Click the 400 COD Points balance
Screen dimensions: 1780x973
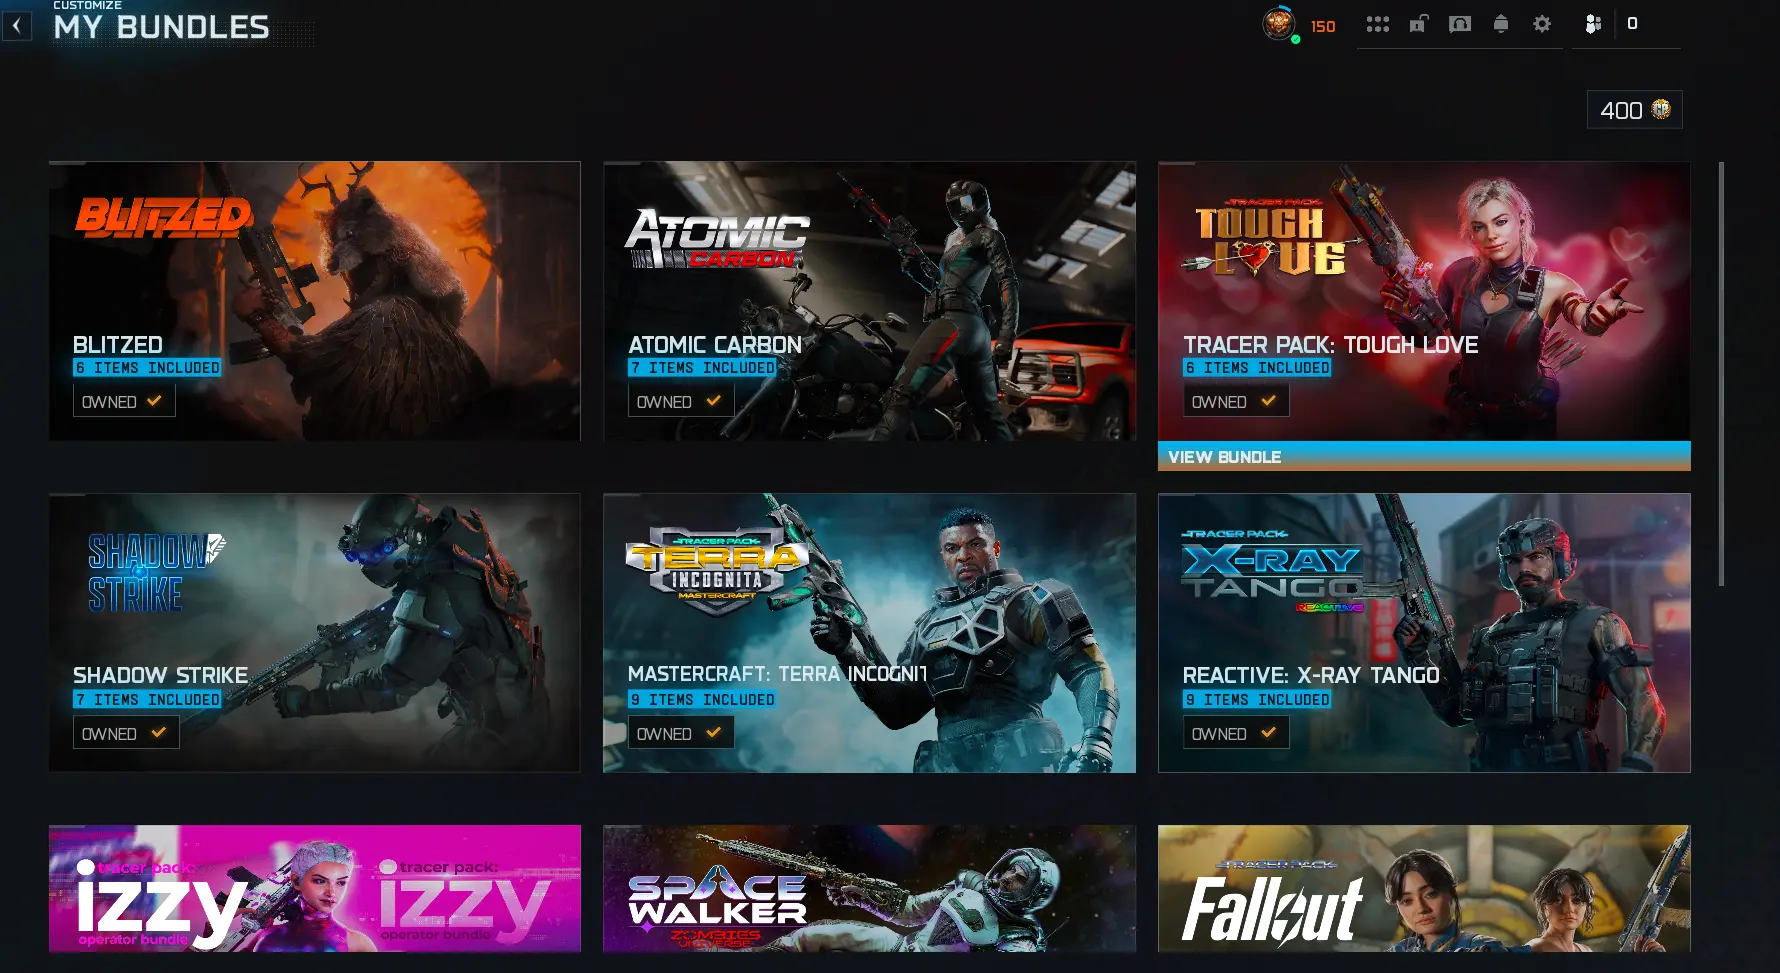[1634, 110]
